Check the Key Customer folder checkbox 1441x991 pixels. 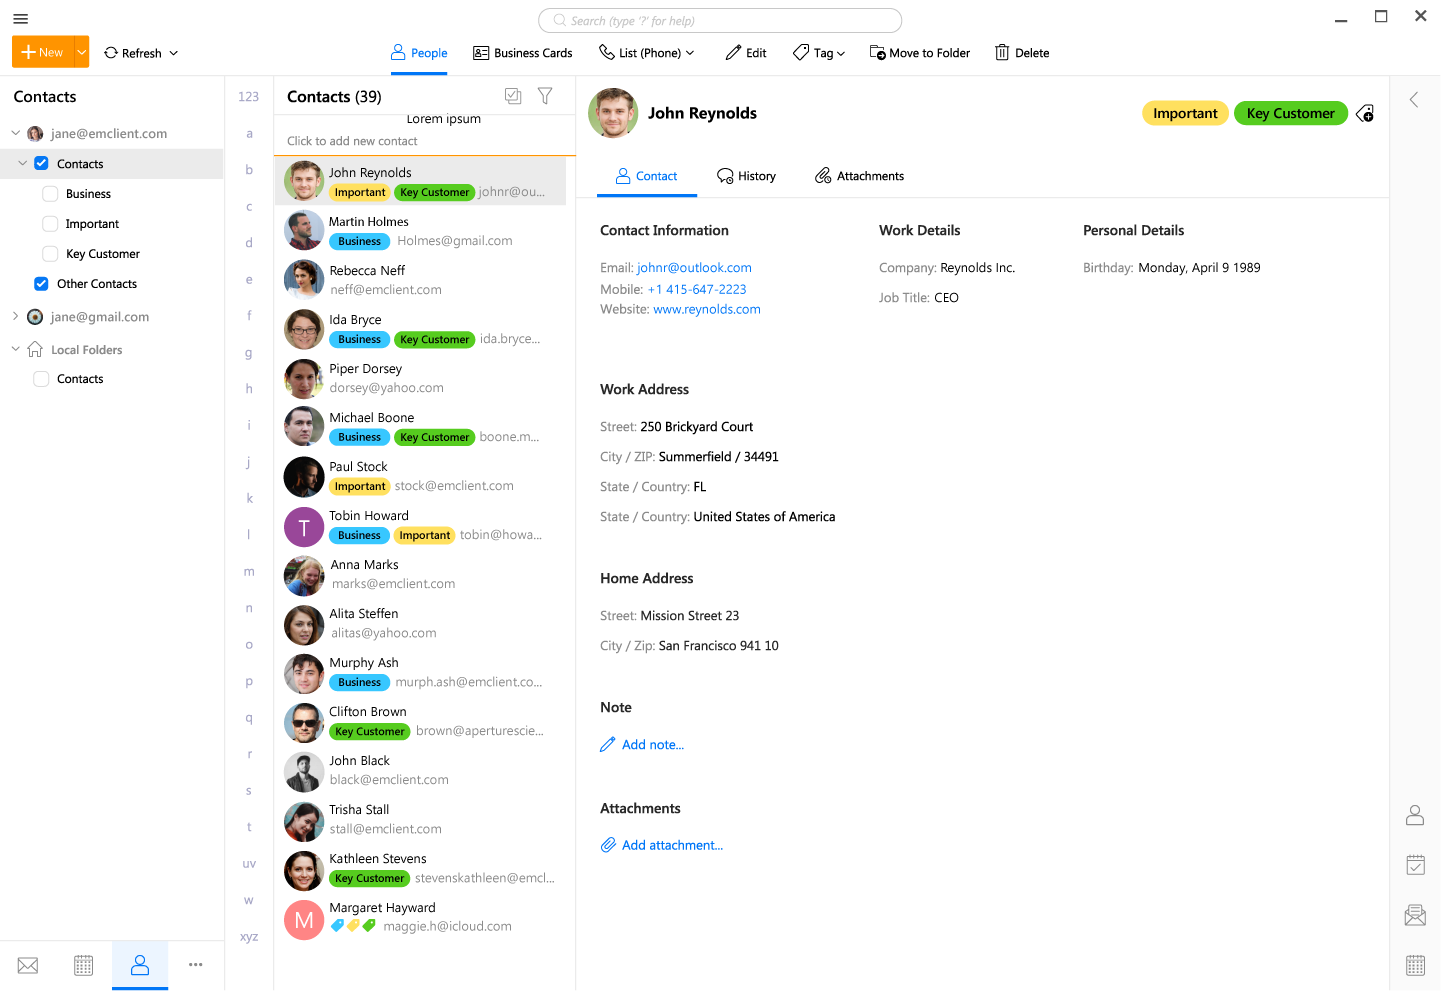pos(50,254)
